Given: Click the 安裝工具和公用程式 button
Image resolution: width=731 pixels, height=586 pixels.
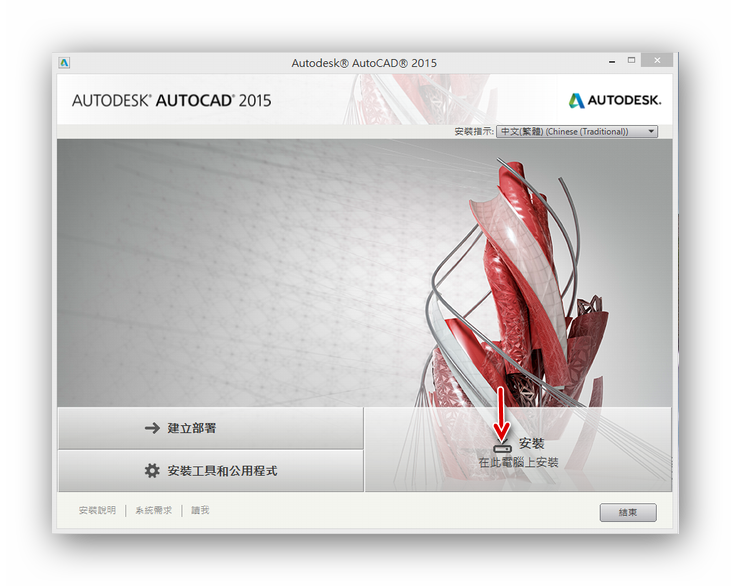Looking at the screenshot, I should coord(211,470).
